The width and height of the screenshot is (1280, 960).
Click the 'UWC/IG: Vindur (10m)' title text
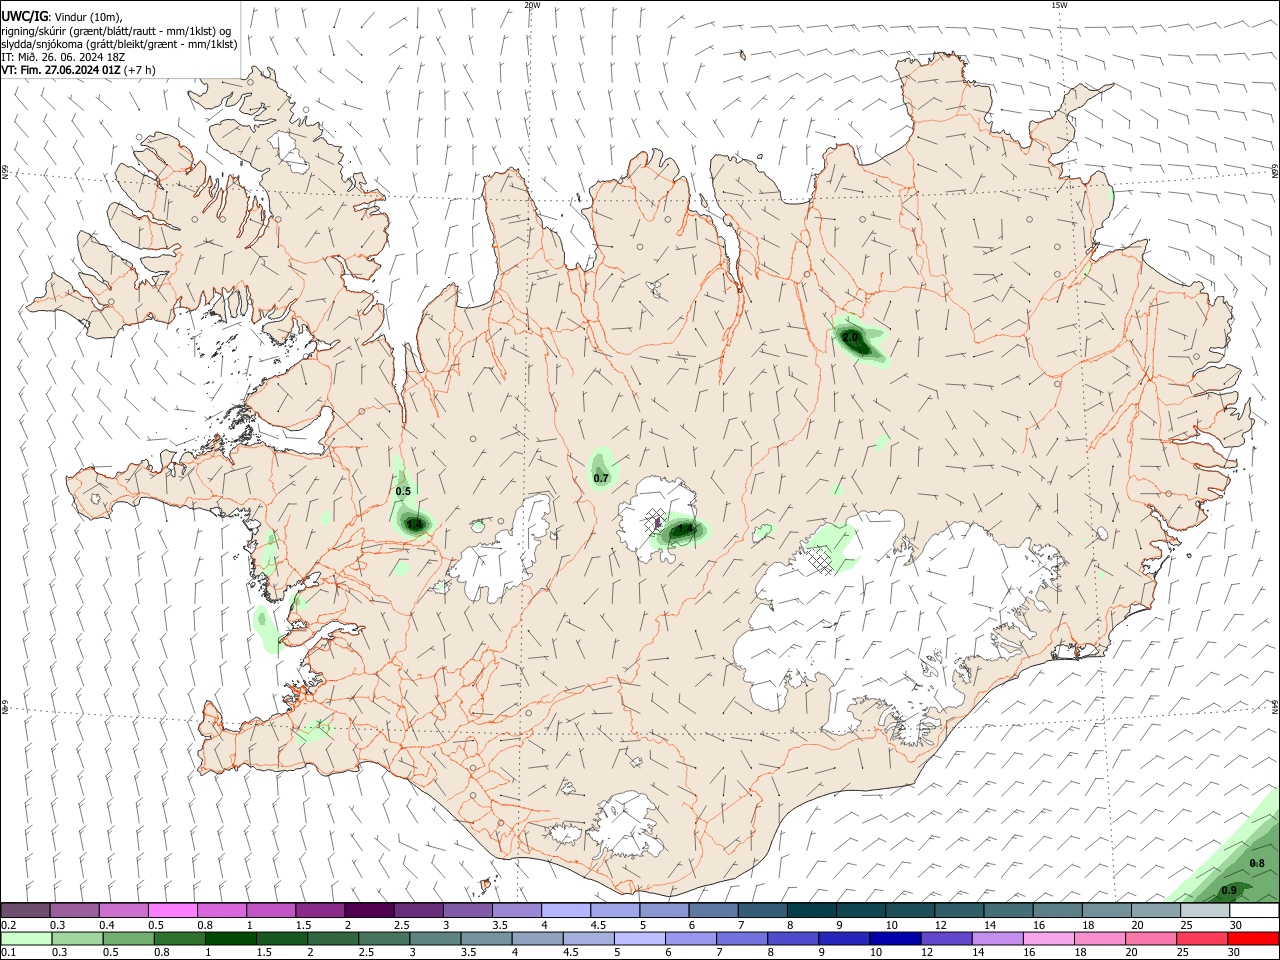[62, 16]
